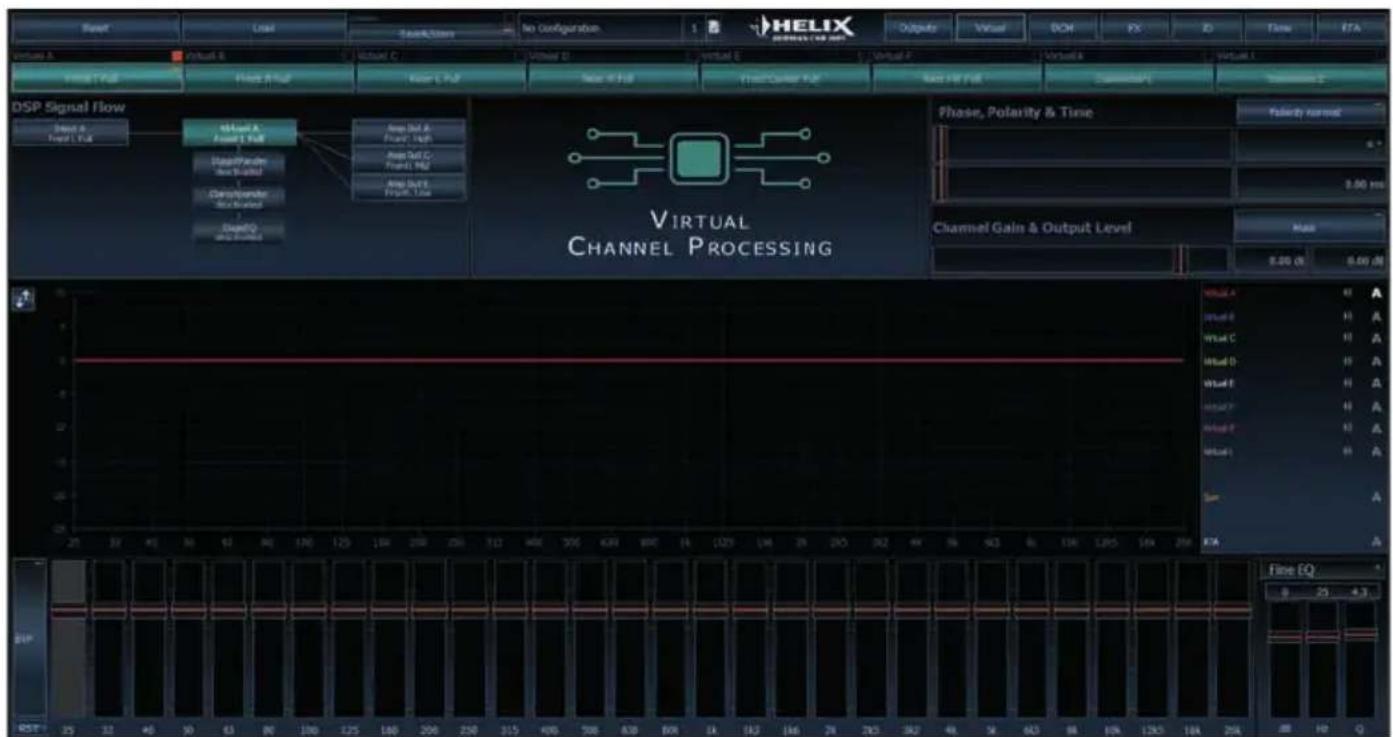Screen dimensions: 1393x737
Task: Click the Reset button
Action: [96, 29]
